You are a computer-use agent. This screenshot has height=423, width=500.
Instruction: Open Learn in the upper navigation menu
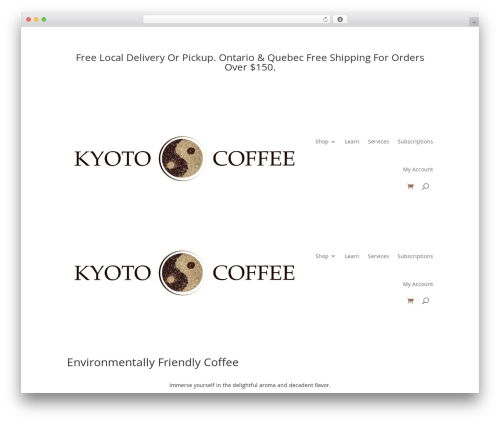(x=352, y=142)
